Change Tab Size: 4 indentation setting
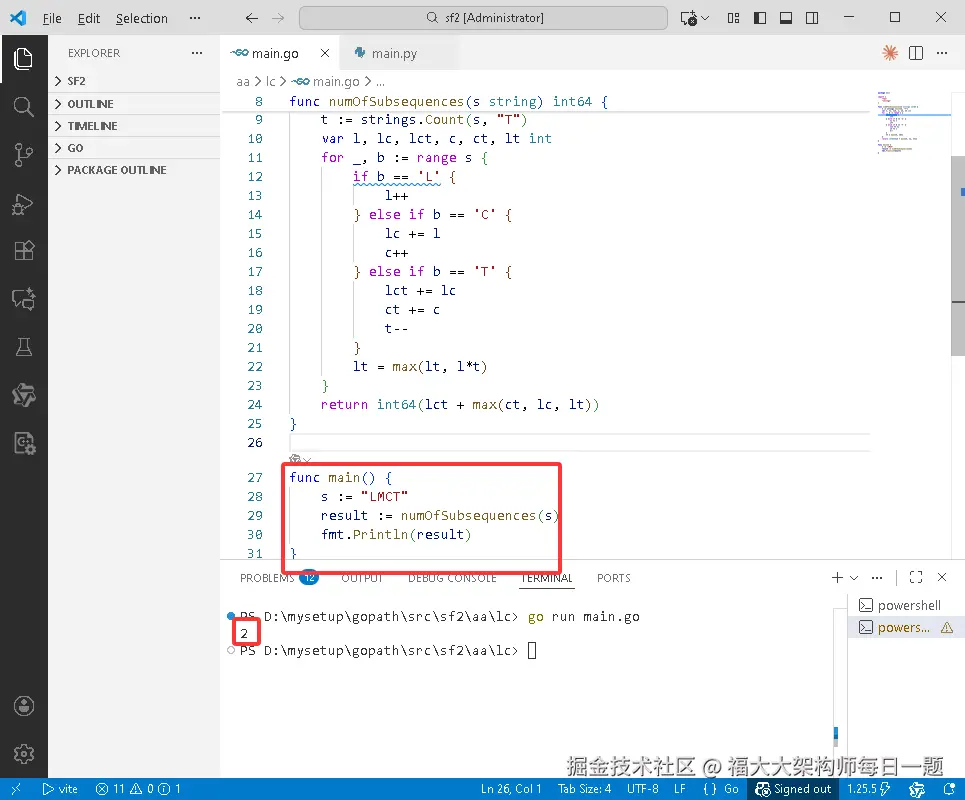The height and width of the screenshot is (800, 965). point(584,789)
